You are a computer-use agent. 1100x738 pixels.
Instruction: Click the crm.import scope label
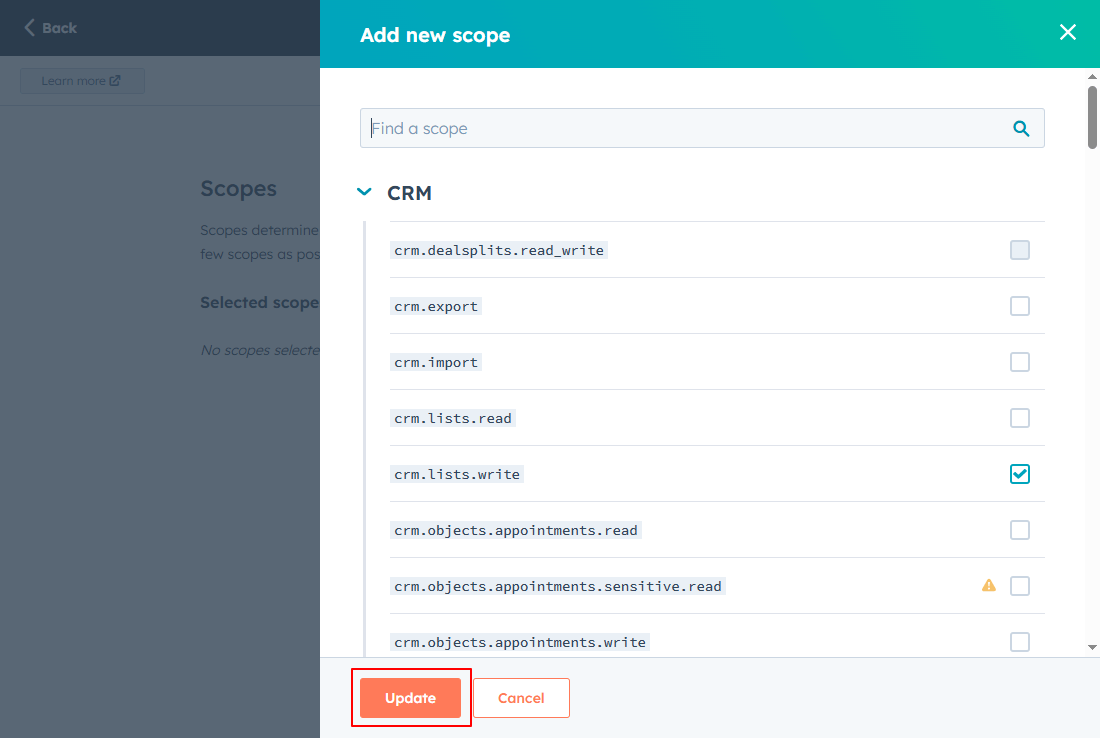pos(436,363)
